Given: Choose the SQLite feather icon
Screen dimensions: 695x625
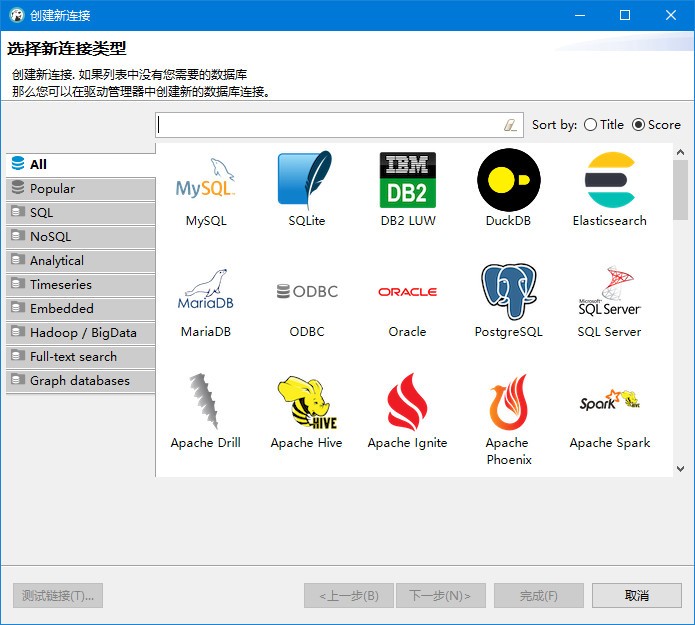Looking at the screenshot, I should tap(305, 180).
